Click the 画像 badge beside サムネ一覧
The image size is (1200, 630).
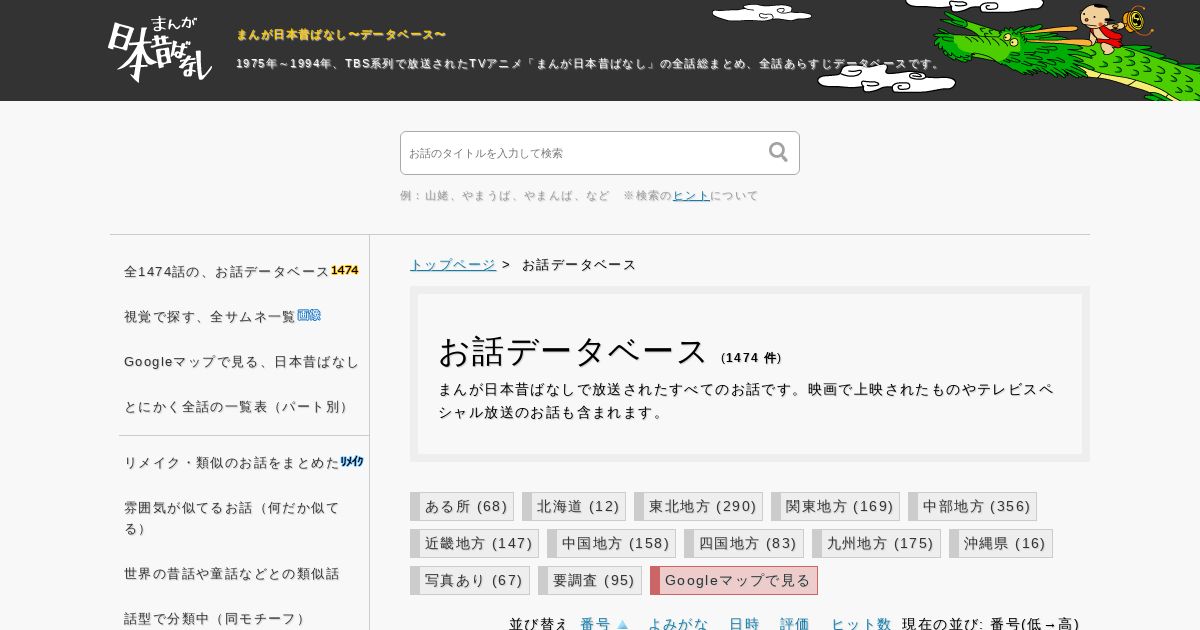point(309,316)
